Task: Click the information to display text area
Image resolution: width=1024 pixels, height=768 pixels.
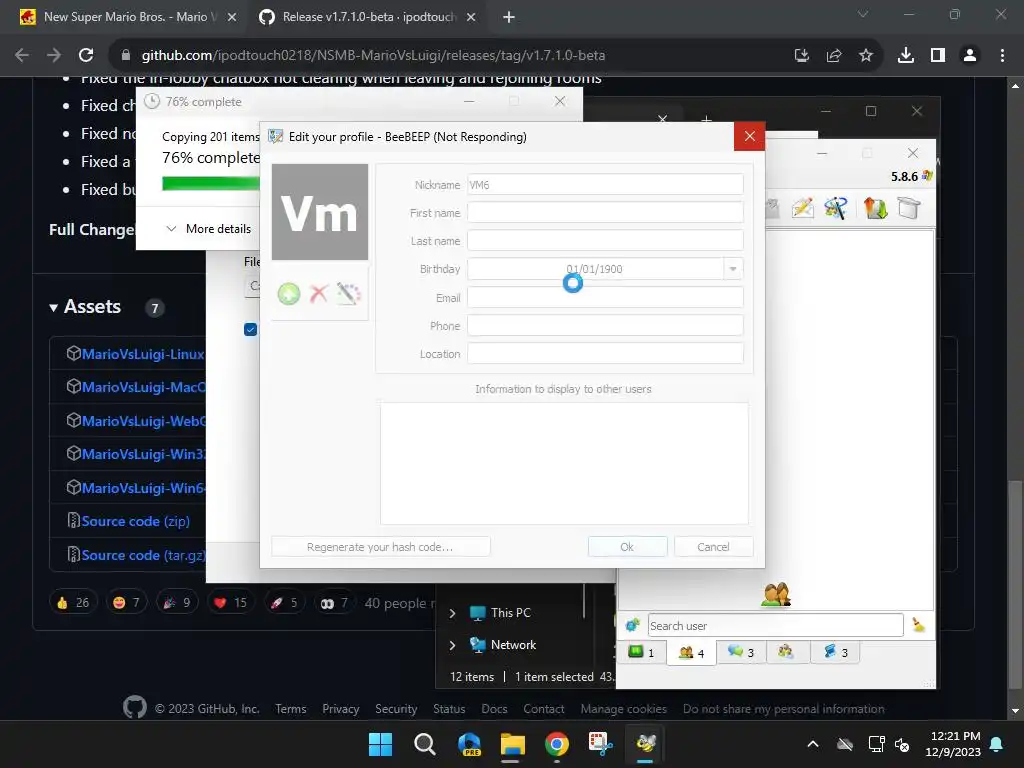Action: point(564,463)
